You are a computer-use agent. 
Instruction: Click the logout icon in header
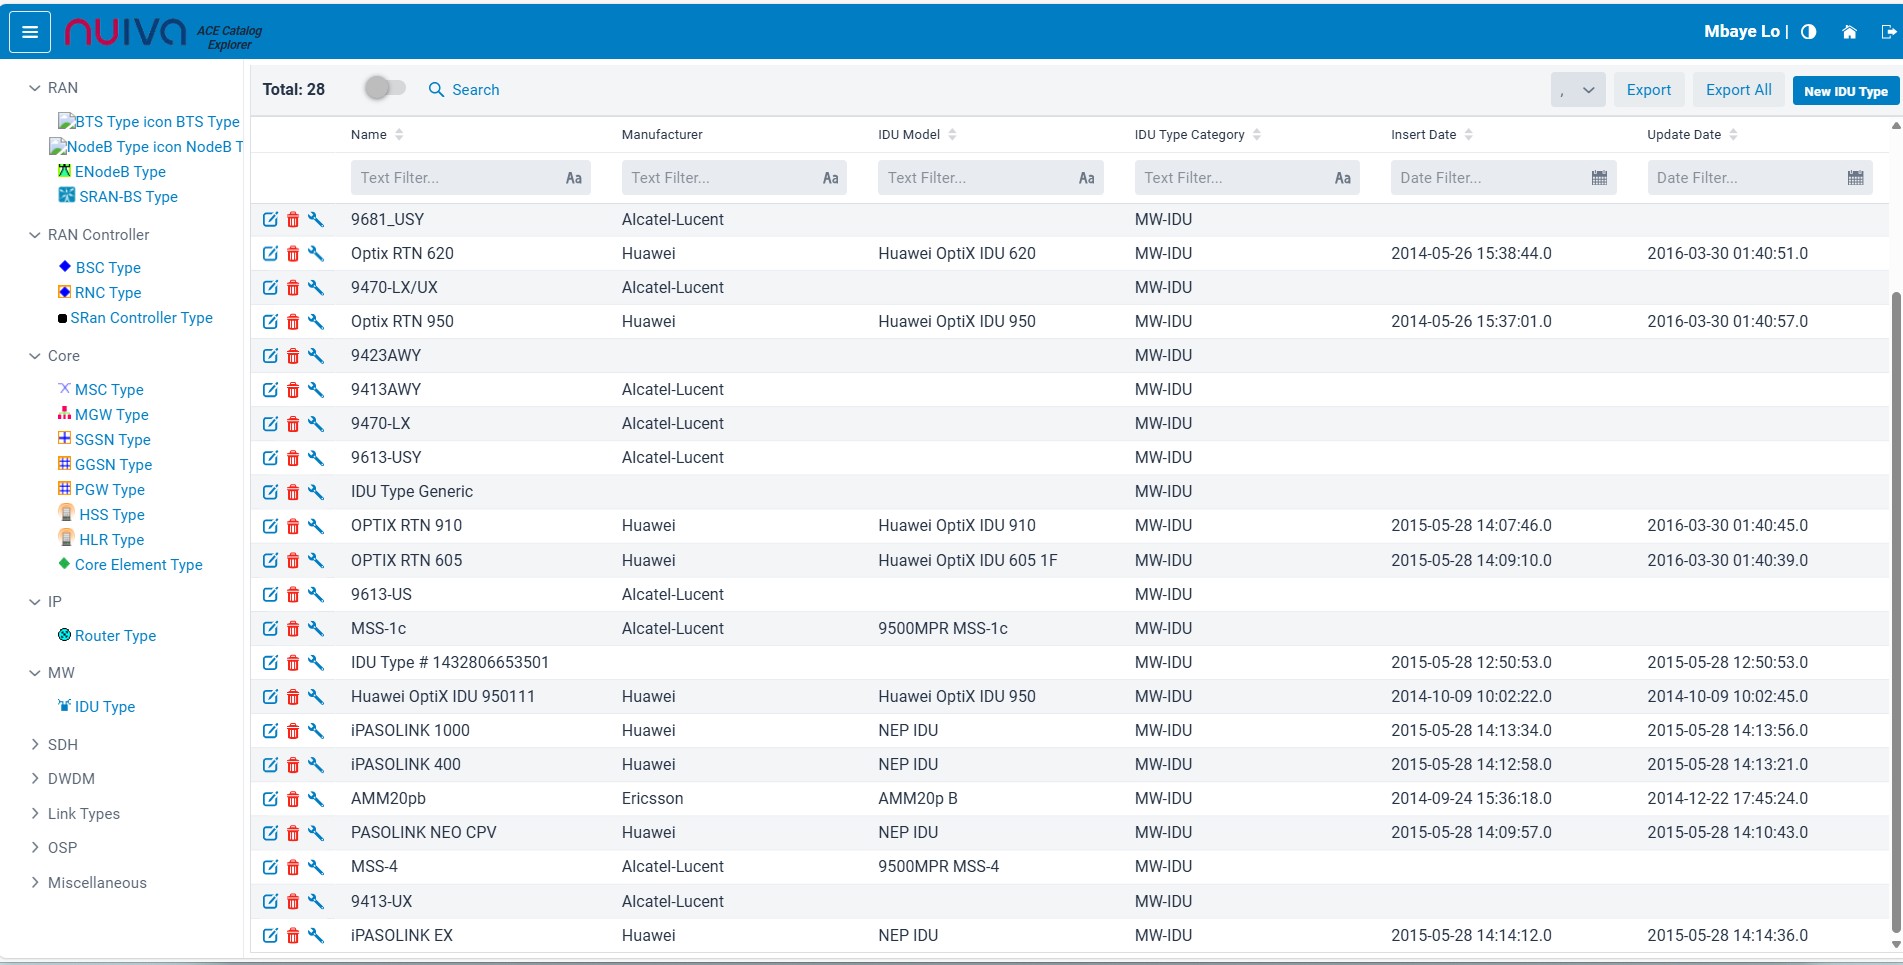point(1888,32)
